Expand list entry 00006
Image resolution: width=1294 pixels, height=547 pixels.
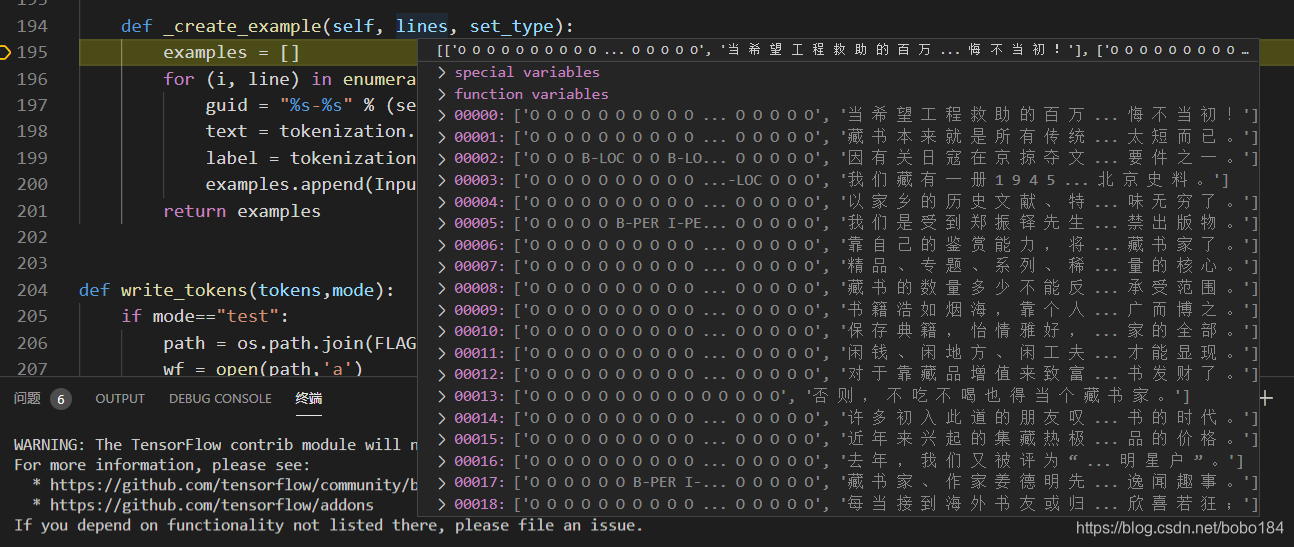pos(442,245)
